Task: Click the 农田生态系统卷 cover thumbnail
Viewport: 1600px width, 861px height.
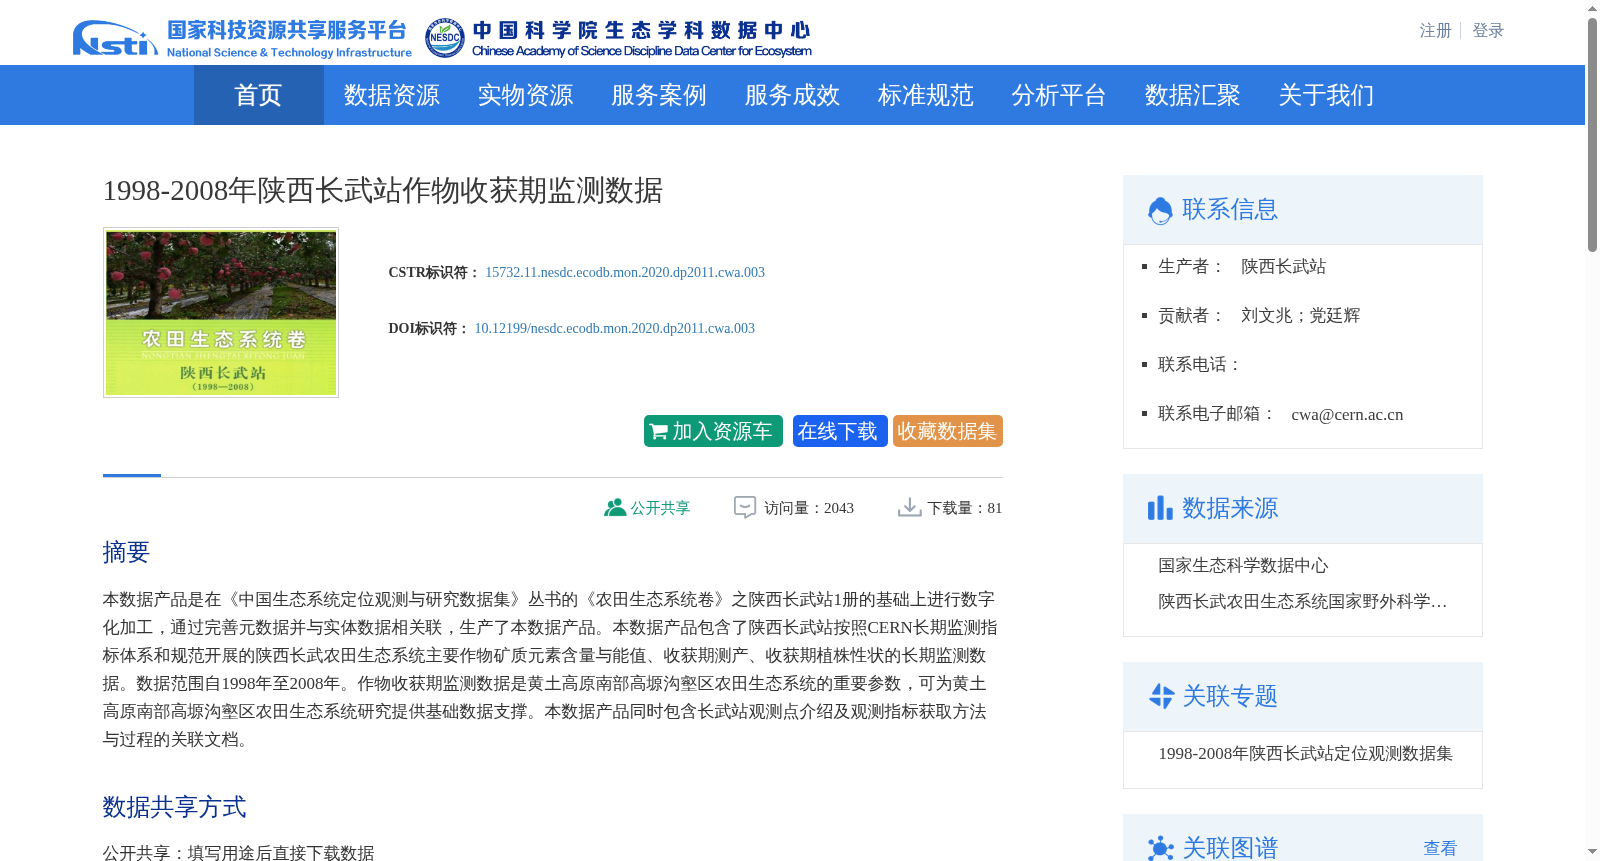Action: 221,312
